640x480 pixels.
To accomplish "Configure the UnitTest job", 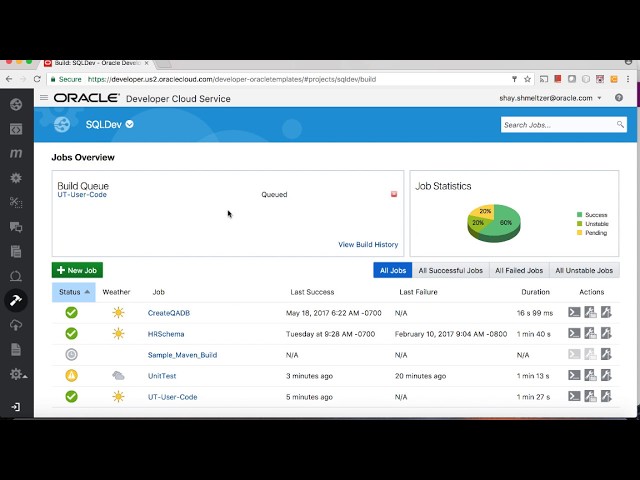I will pos(590,375).
